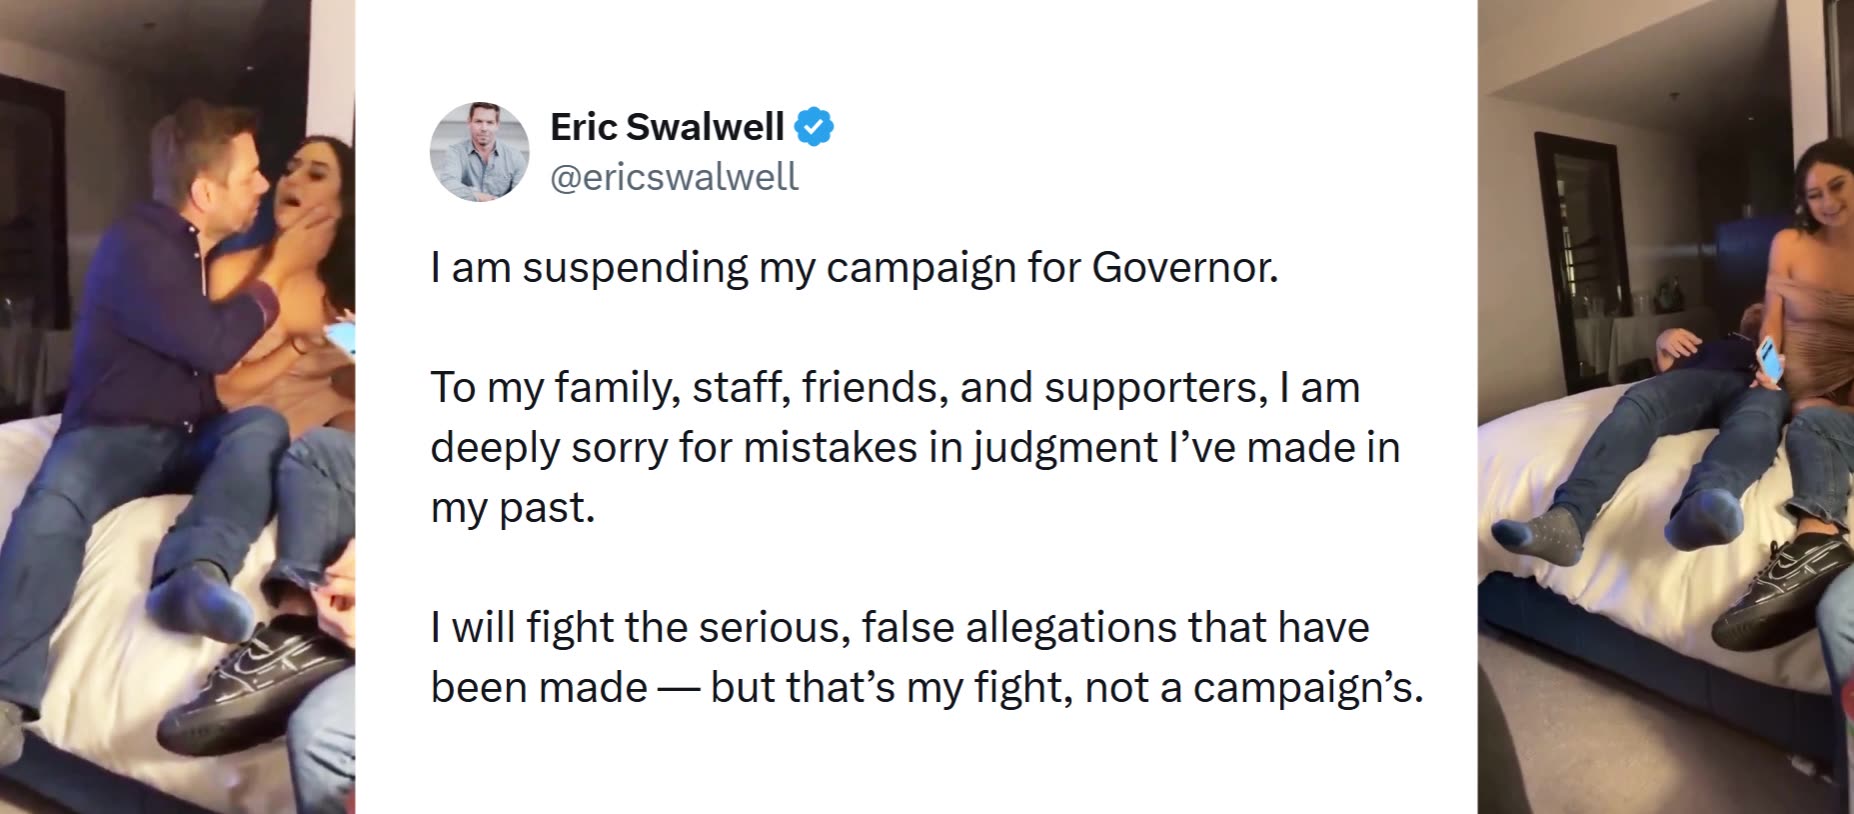Click the black sneaker in right image

1775,590
